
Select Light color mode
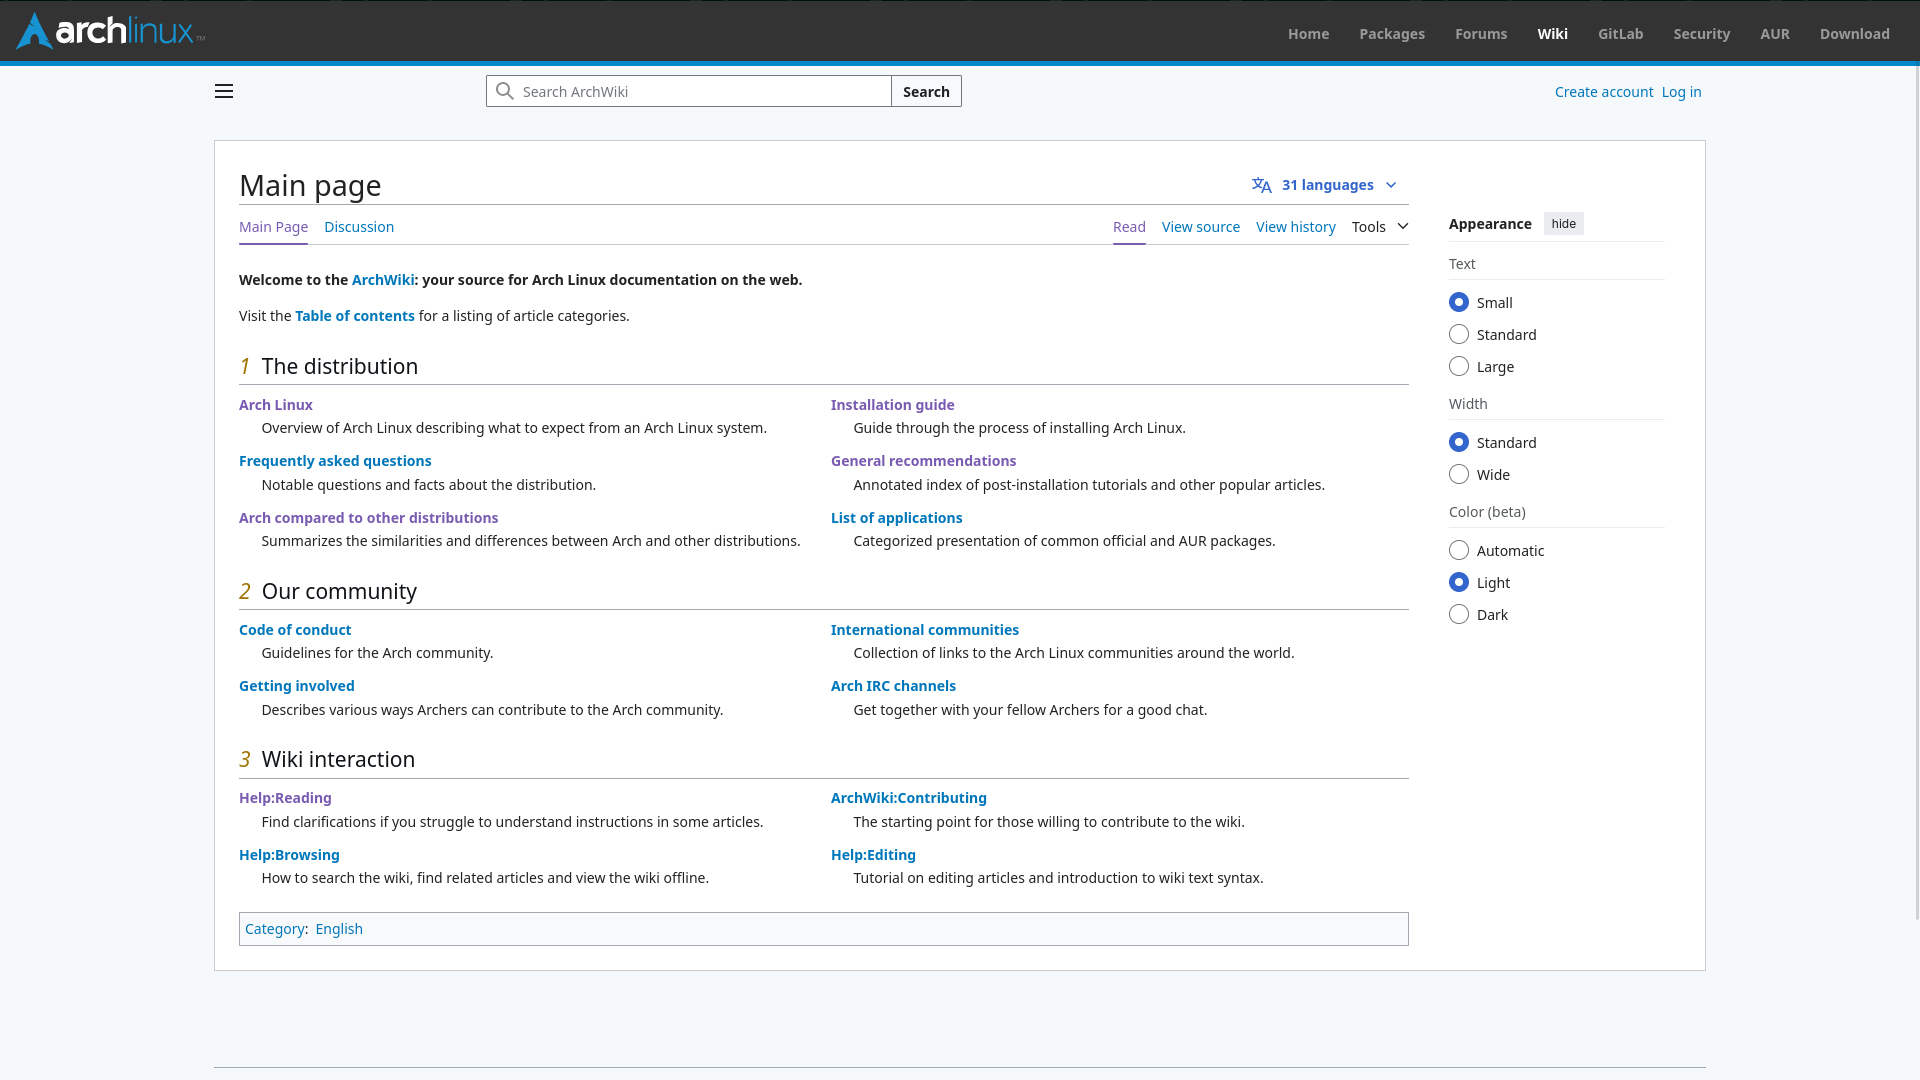click(x=1459, y=582)
